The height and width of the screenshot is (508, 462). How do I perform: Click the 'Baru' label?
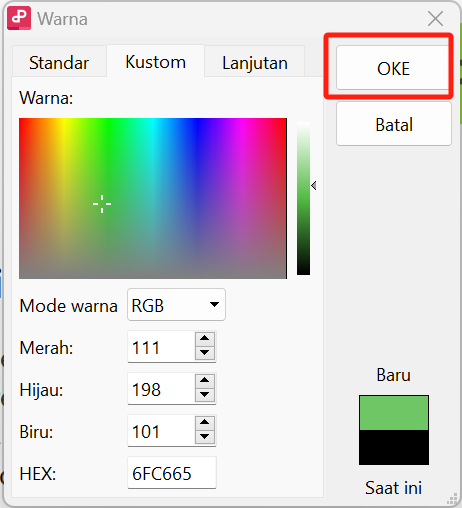394,375
